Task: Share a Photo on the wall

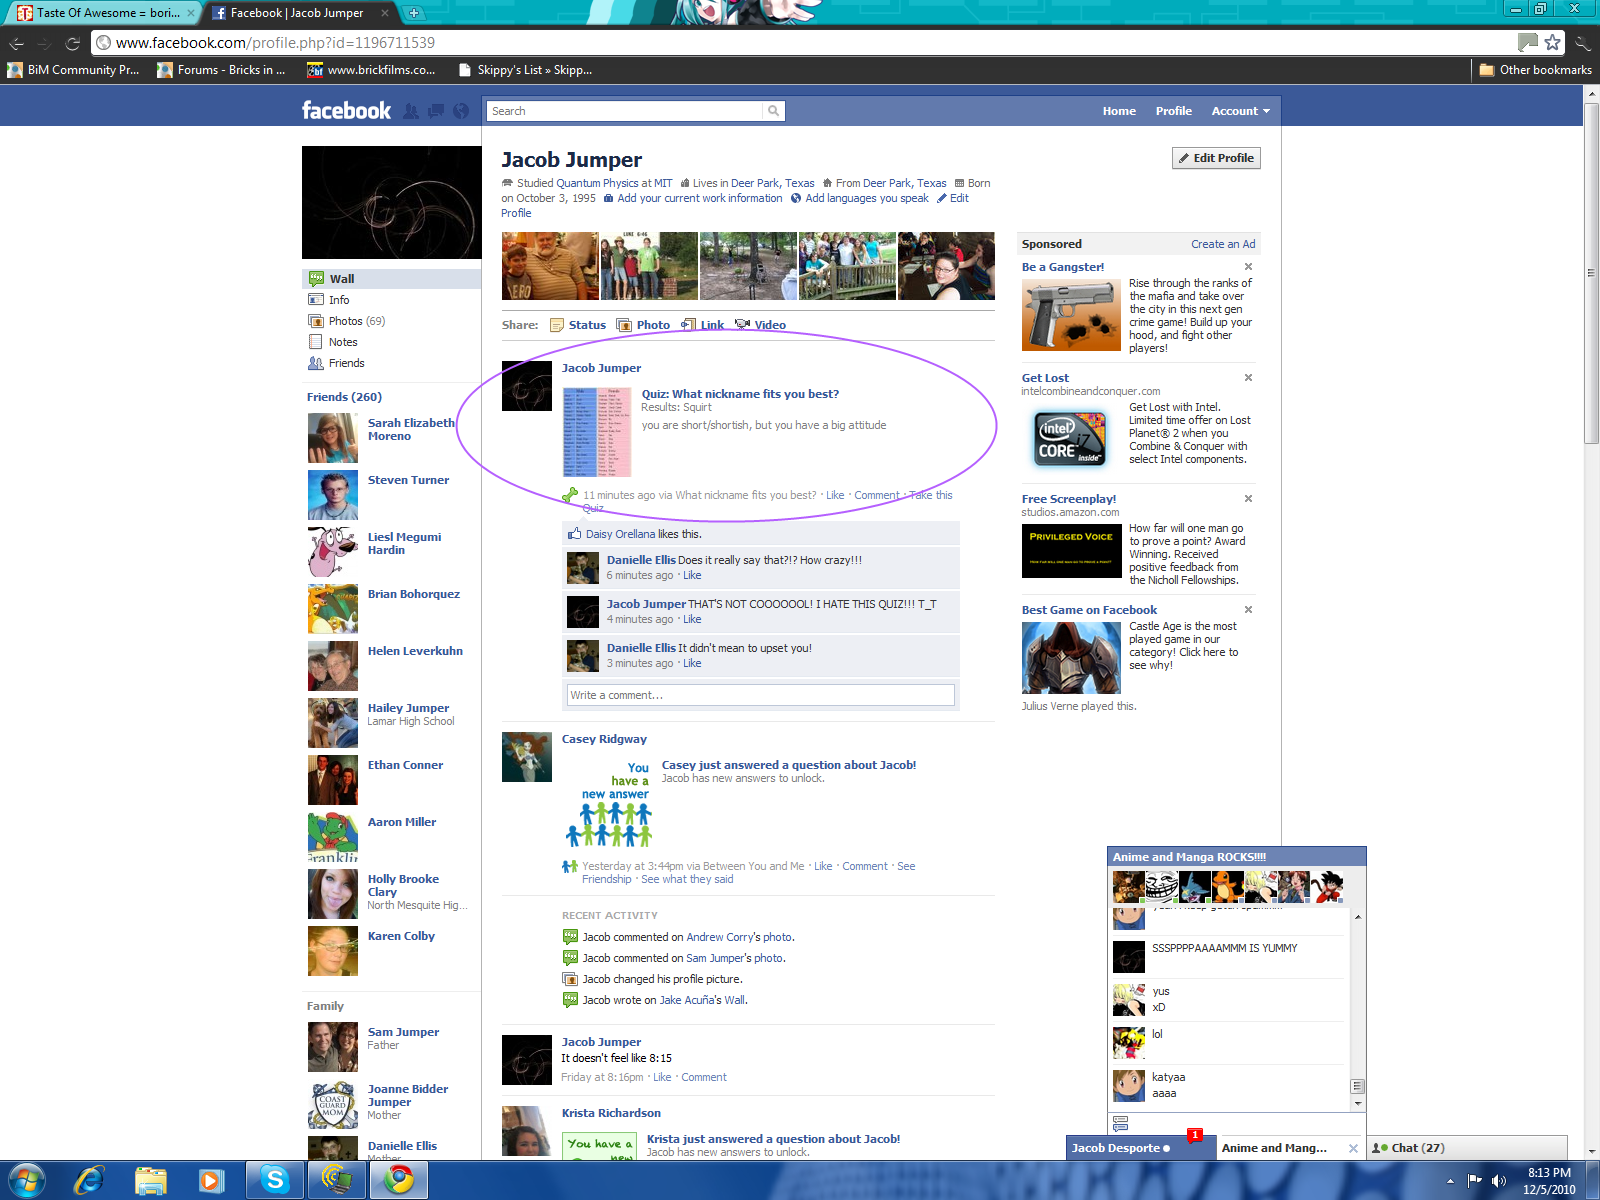Action: 643,325
